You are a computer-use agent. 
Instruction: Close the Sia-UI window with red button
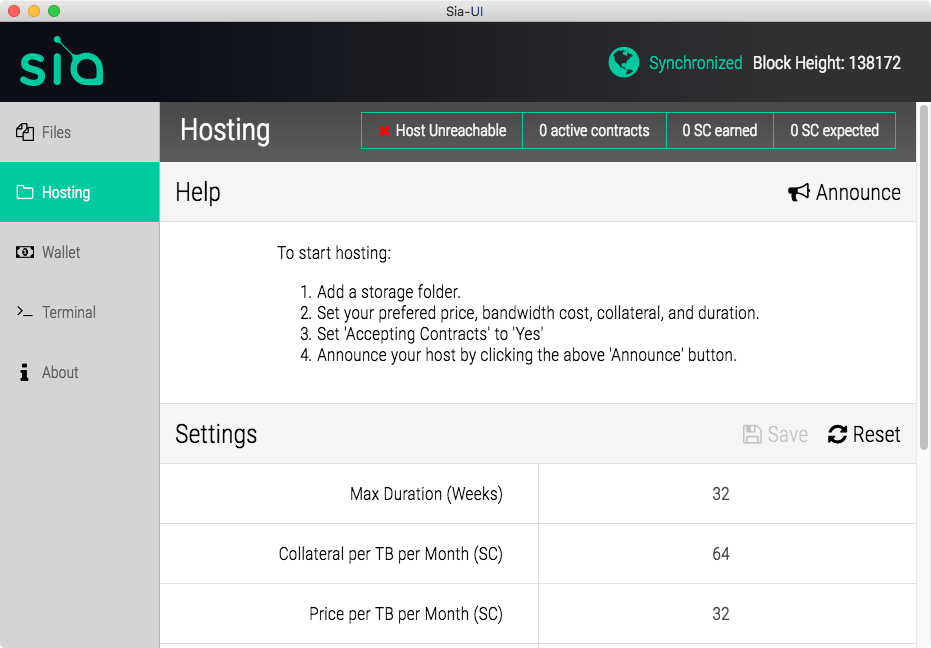click(x=14, y=11)
